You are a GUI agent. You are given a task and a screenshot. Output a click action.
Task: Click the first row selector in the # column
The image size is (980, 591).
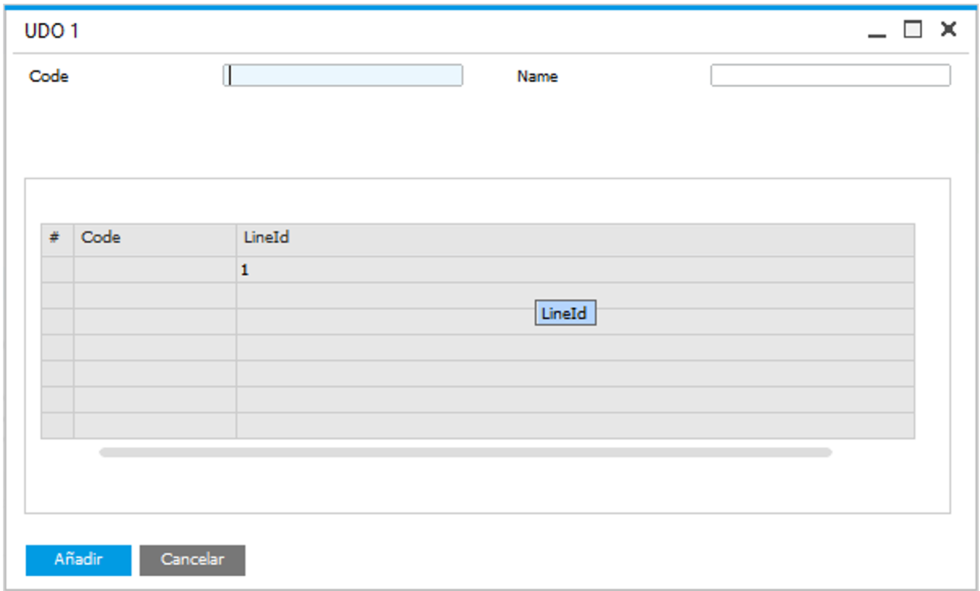tap(57, 268)
